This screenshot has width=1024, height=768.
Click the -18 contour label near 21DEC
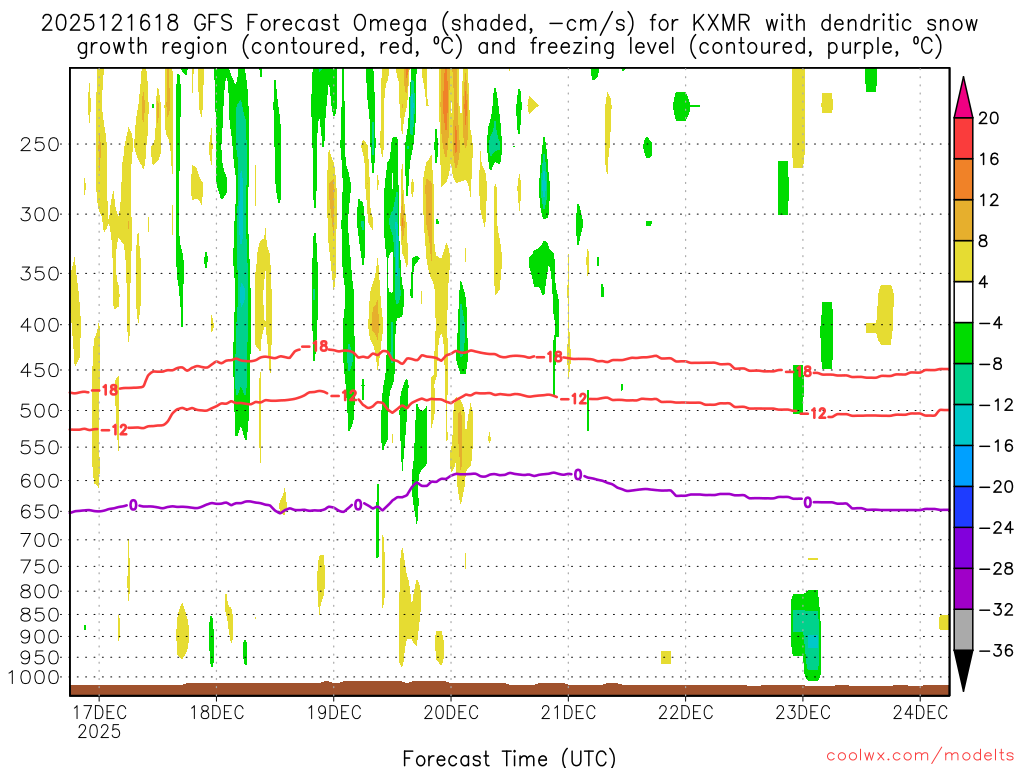coord(549,357)
